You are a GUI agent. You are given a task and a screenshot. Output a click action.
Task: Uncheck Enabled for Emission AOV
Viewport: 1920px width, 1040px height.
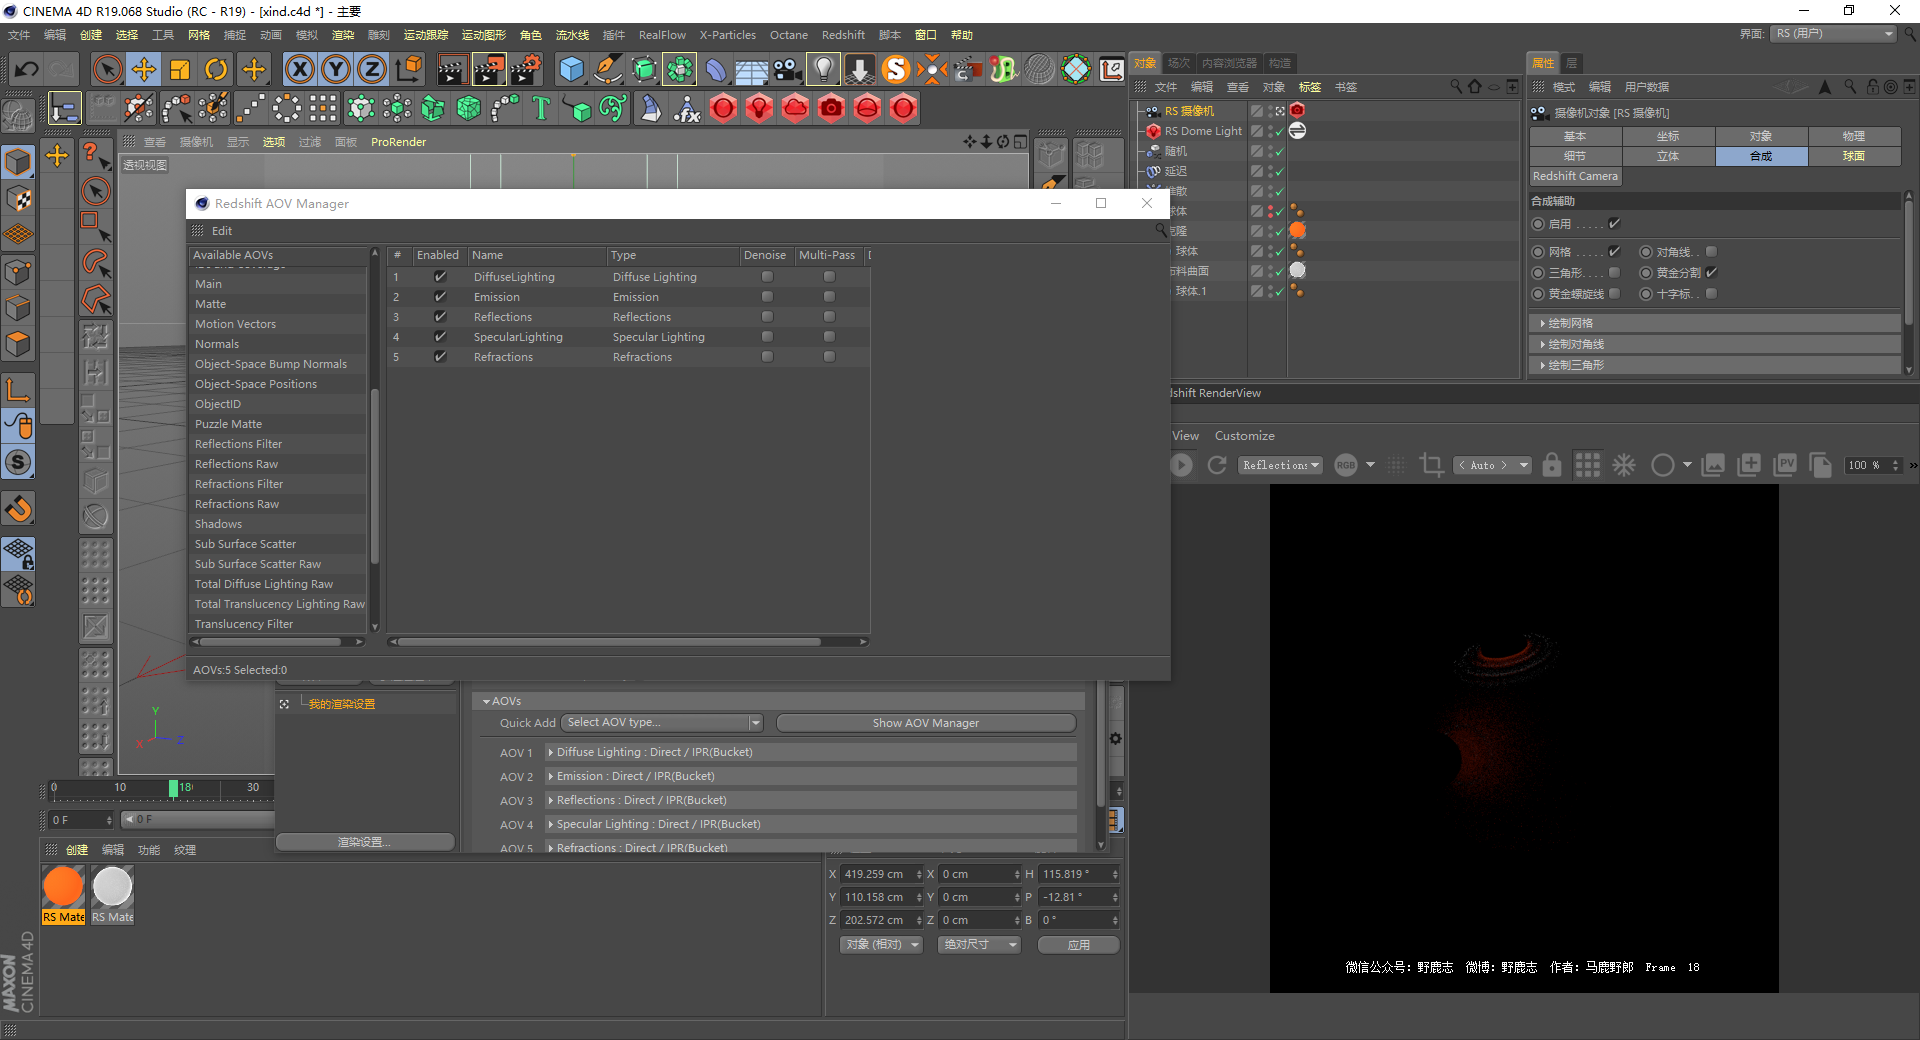tap(440, 297)
